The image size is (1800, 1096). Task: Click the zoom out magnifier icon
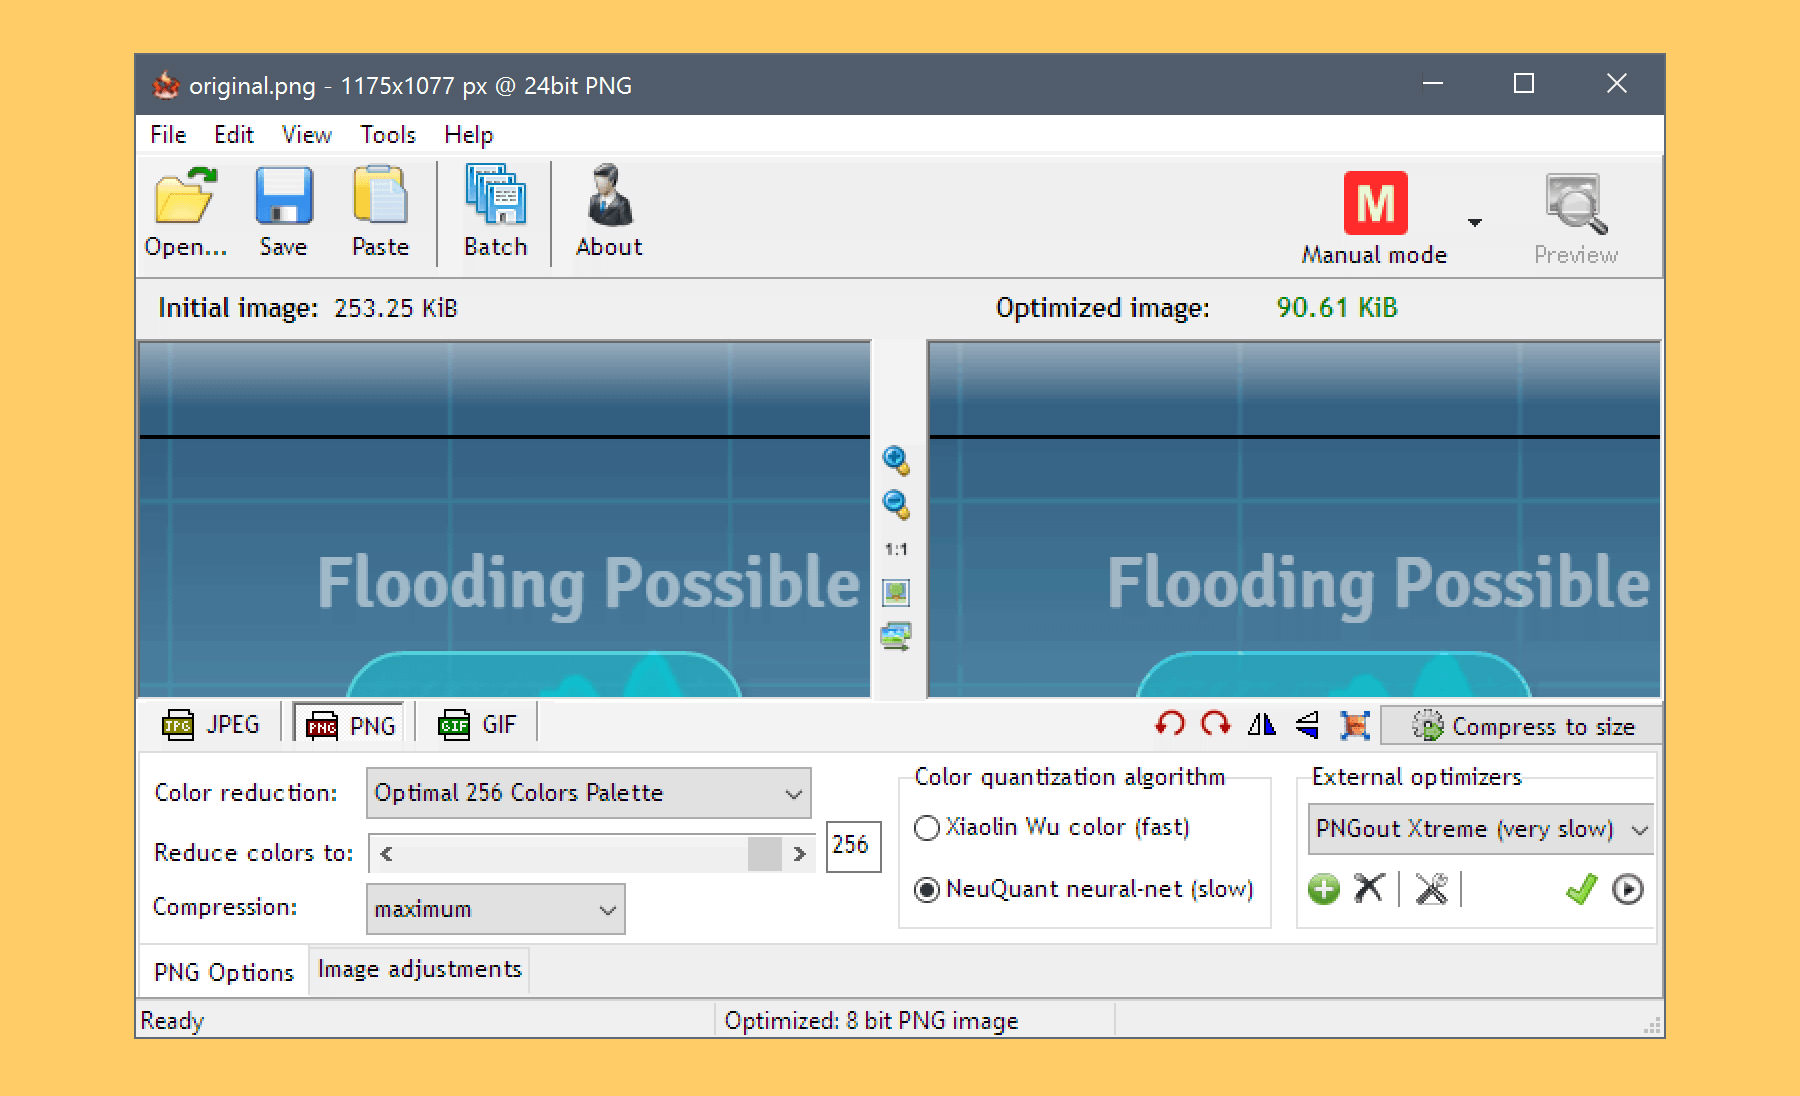(x=895, y=504)
